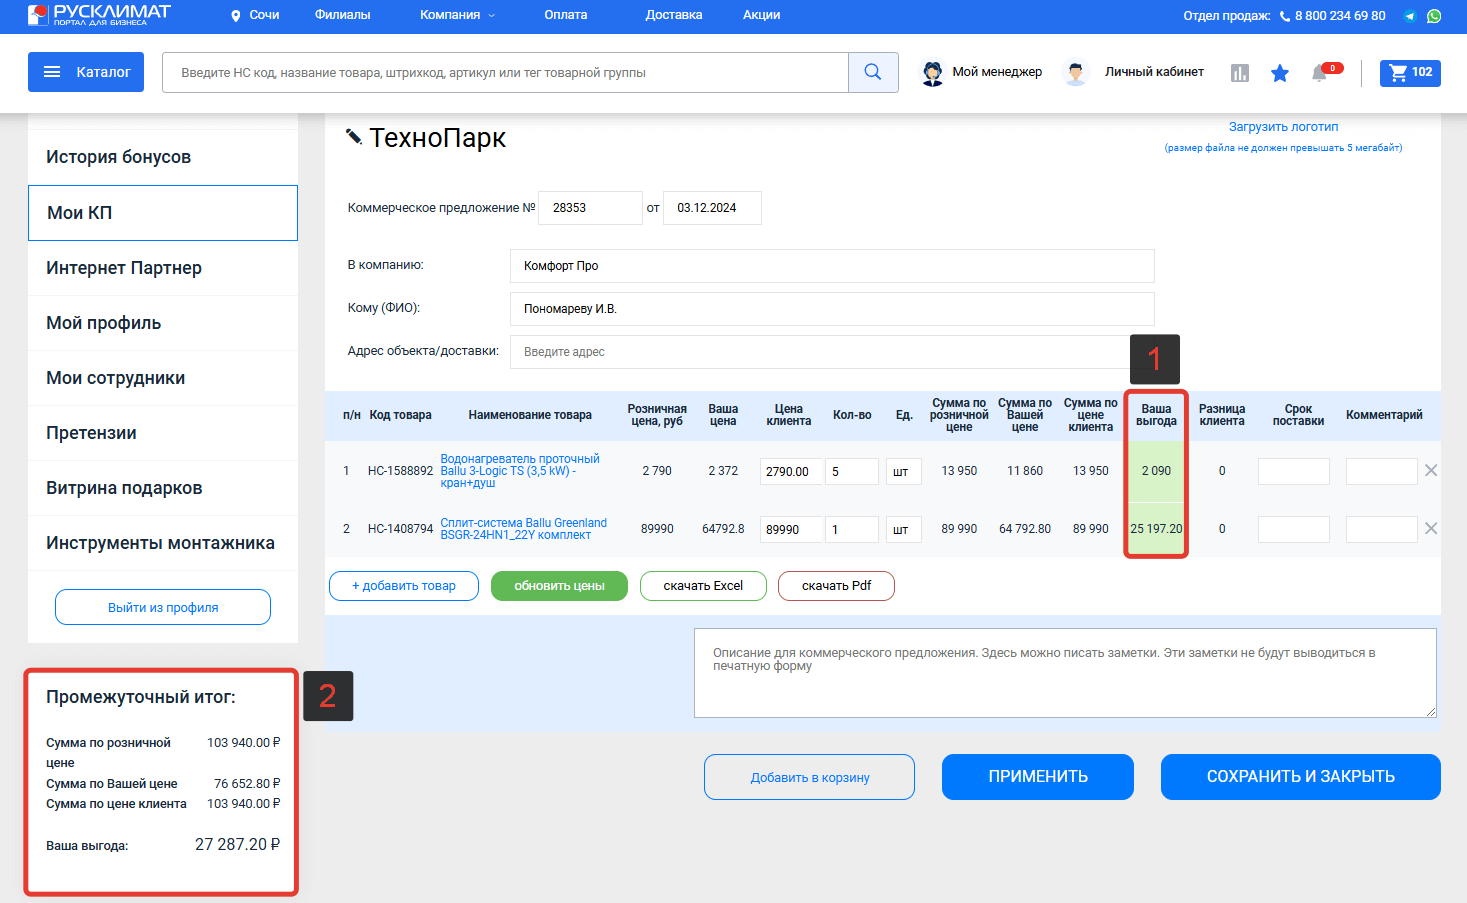The height and width of the screenshot is (903, 1467).
Task: Click Выйти из профиля button
Action: pos(163,607)
